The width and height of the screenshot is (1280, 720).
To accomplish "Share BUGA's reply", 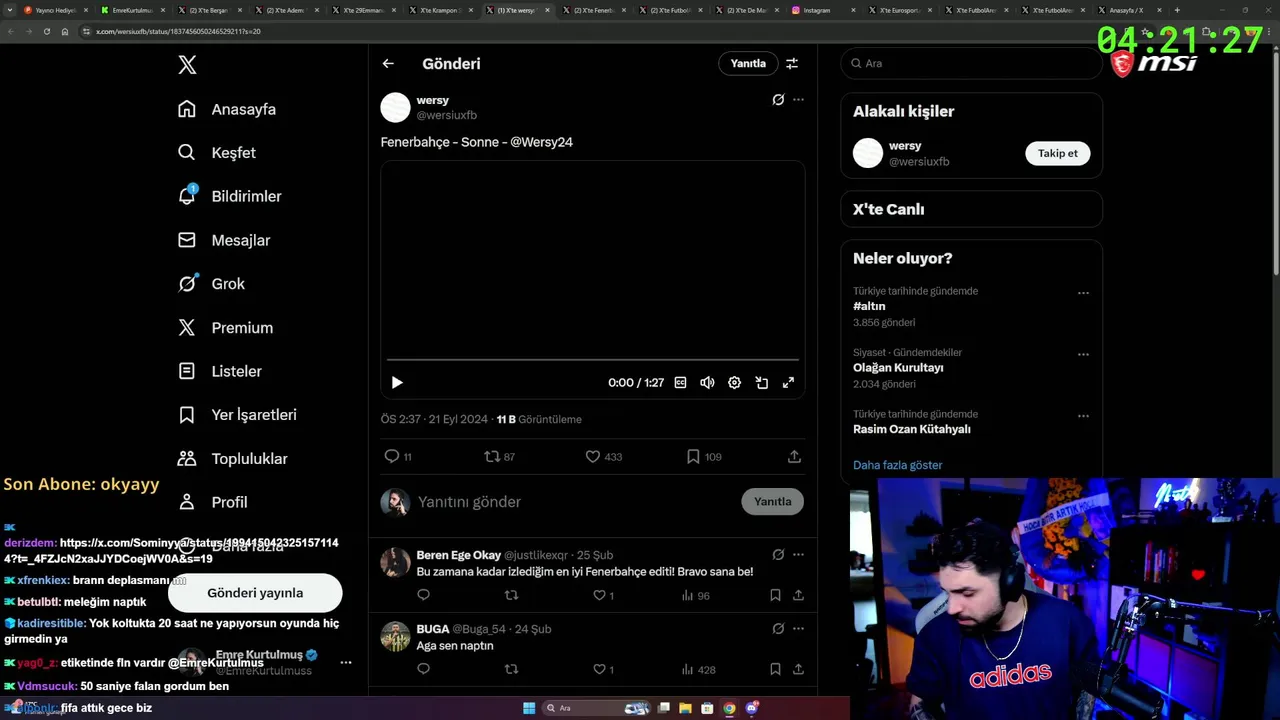I will click(x=798, y=669).
